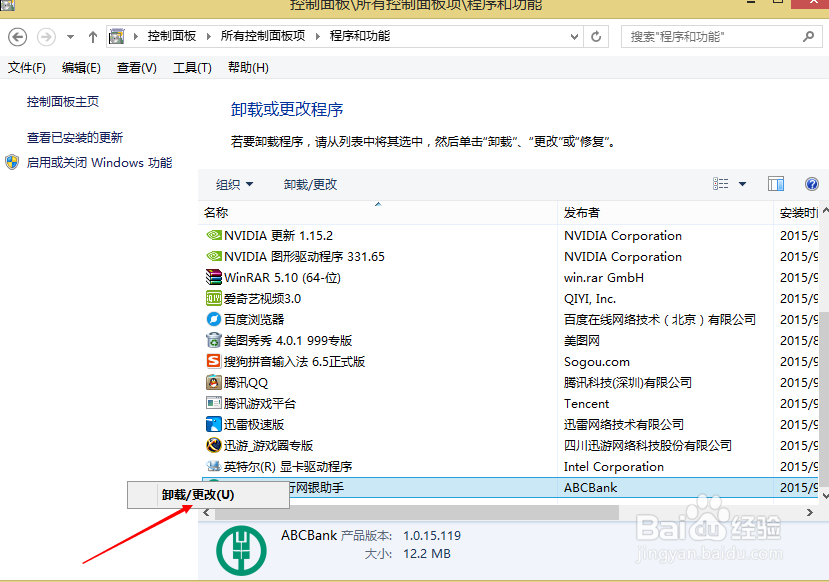Open 启用或关闭 Windows 功能 link
This screenshot has height=582, width=829.
click(99, 162)
